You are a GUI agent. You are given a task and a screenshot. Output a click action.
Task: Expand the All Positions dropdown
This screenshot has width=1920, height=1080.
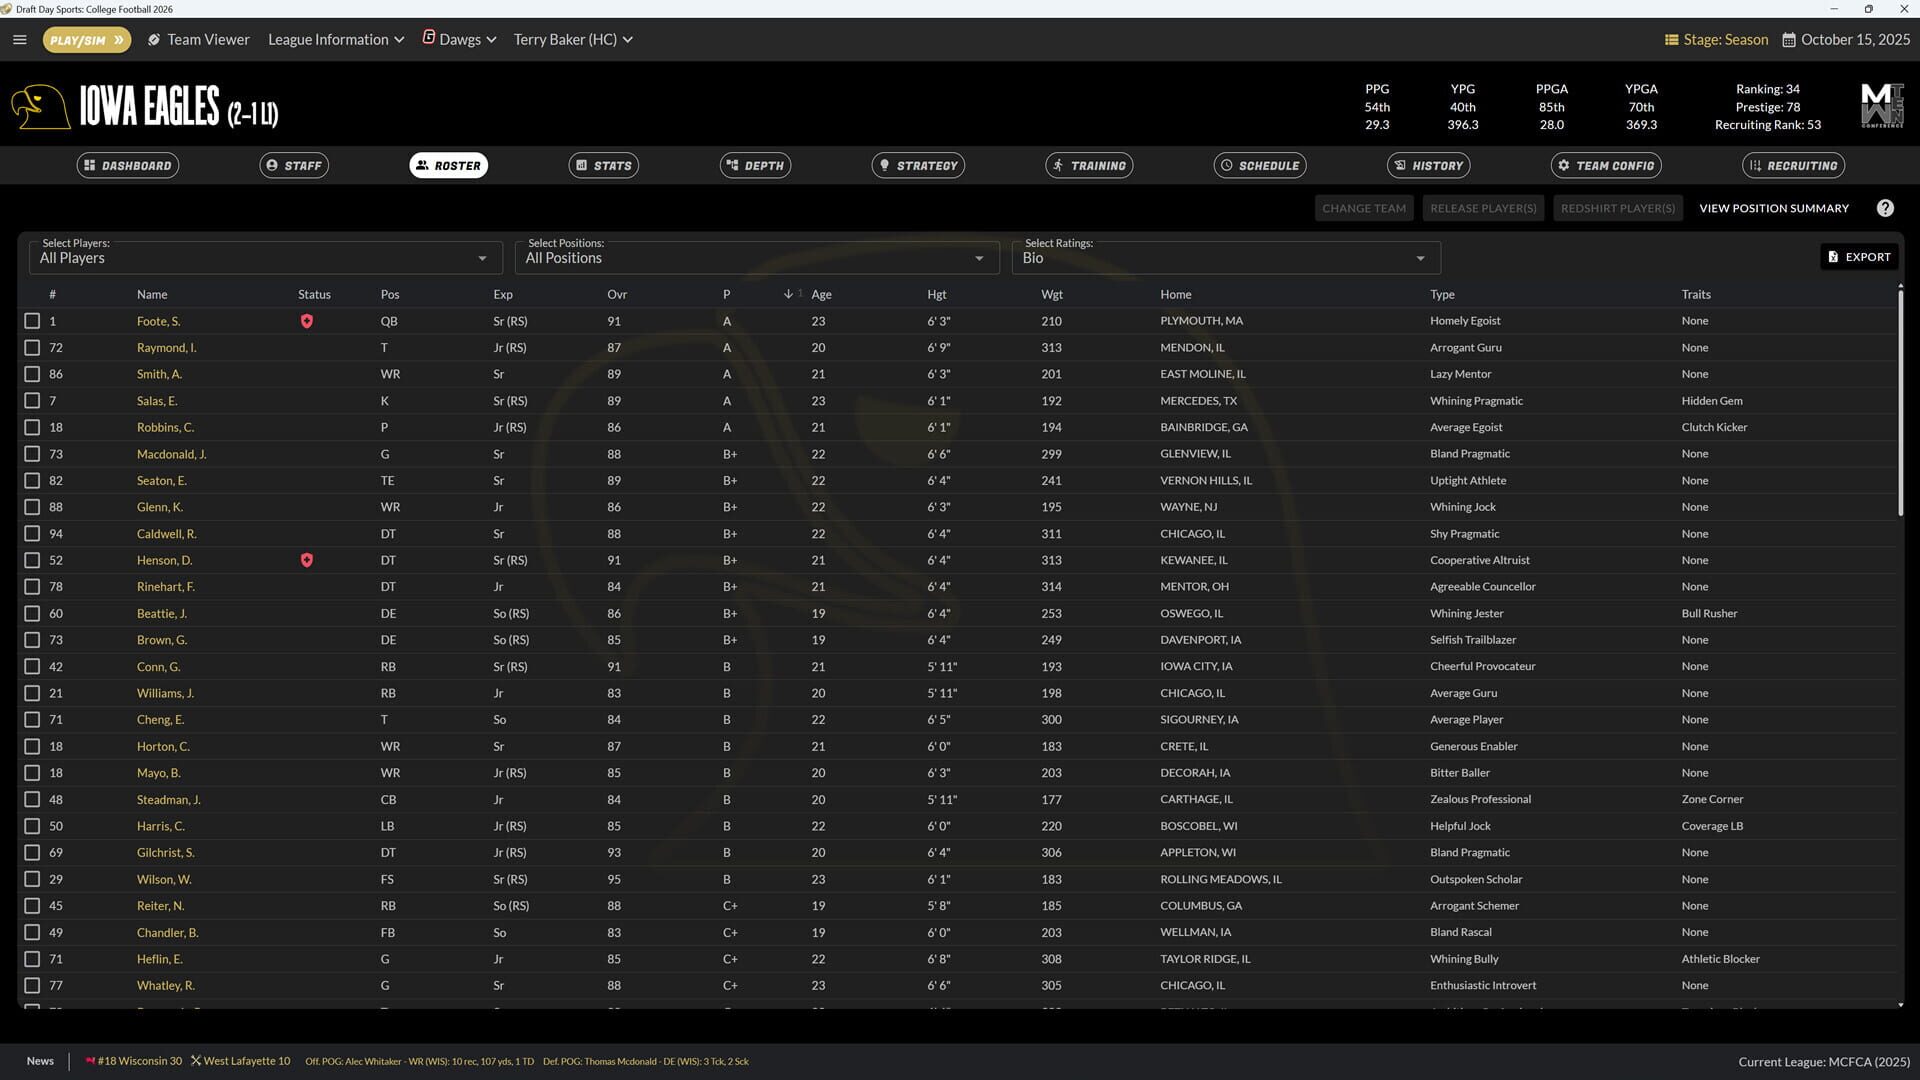[756, 257]
